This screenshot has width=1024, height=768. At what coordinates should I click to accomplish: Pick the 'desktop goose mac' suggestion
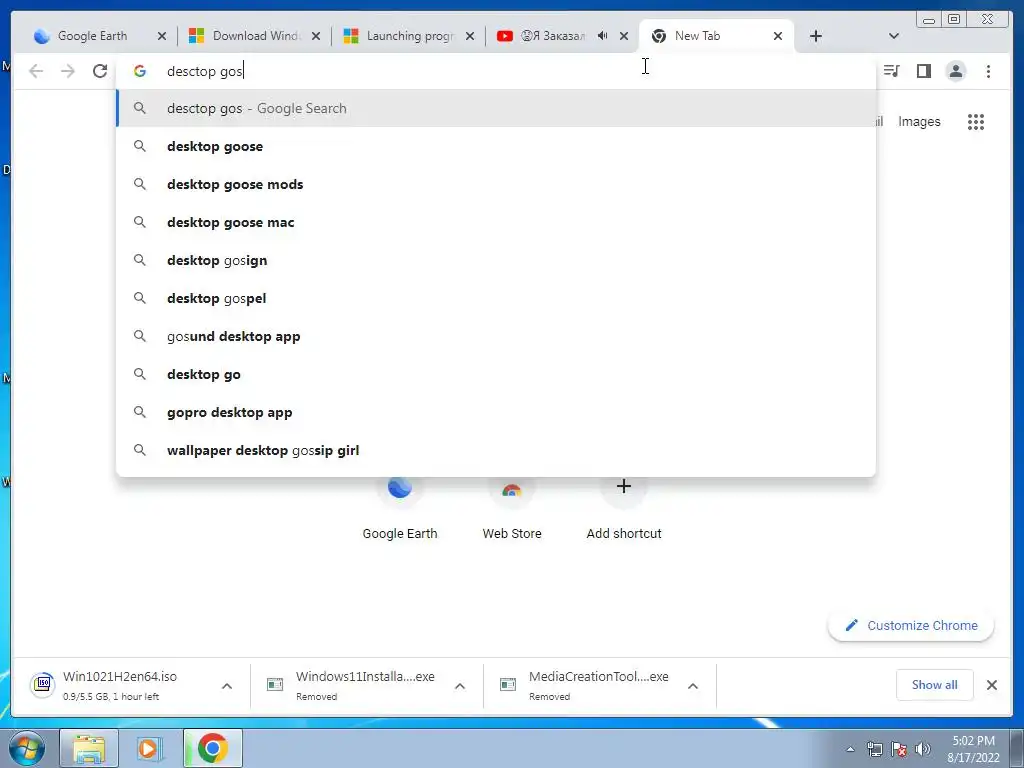tap(496, 222)
